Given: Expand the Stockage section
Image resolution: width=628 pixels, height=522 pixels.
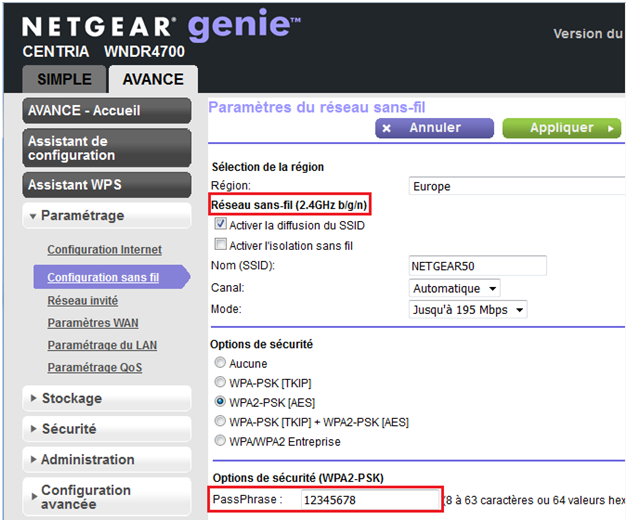Looking at the screenshot, I should [107, 398].
